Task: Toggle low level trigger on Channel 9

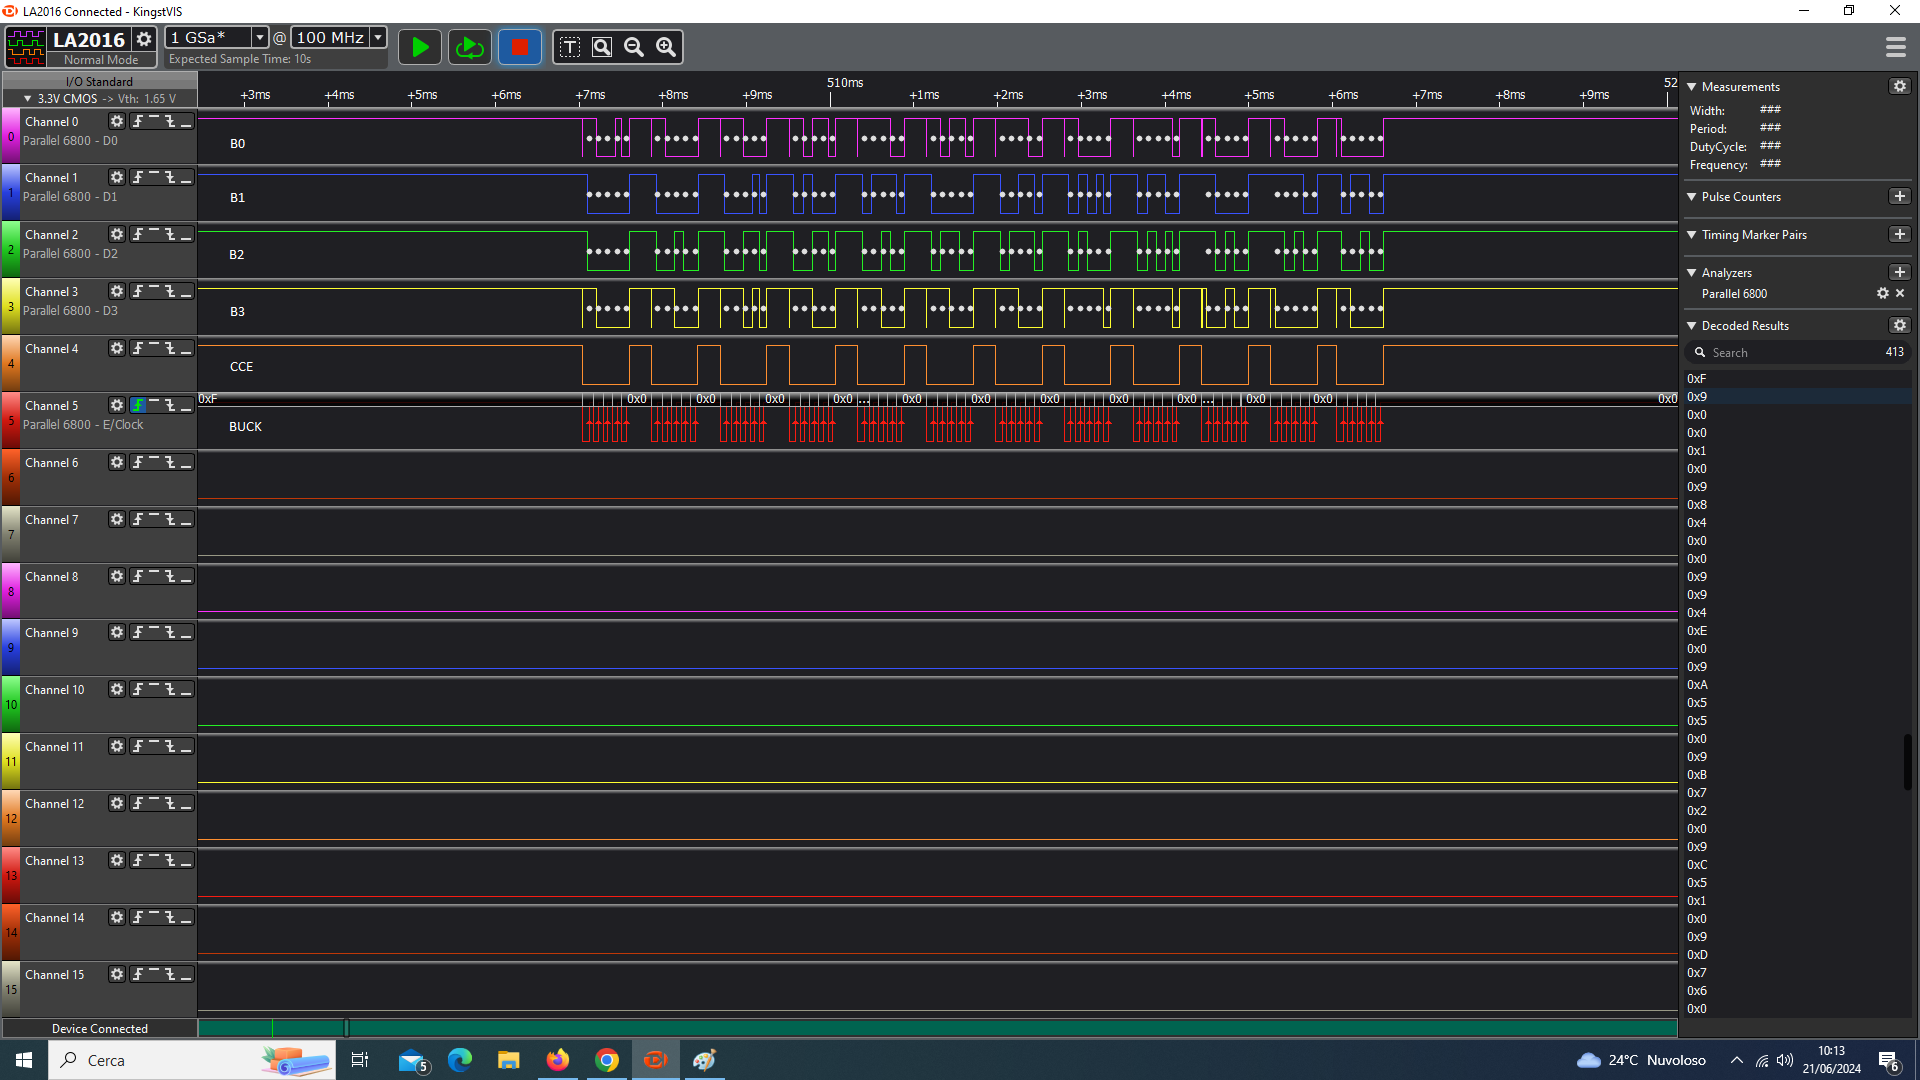Action: pos(186,632)
